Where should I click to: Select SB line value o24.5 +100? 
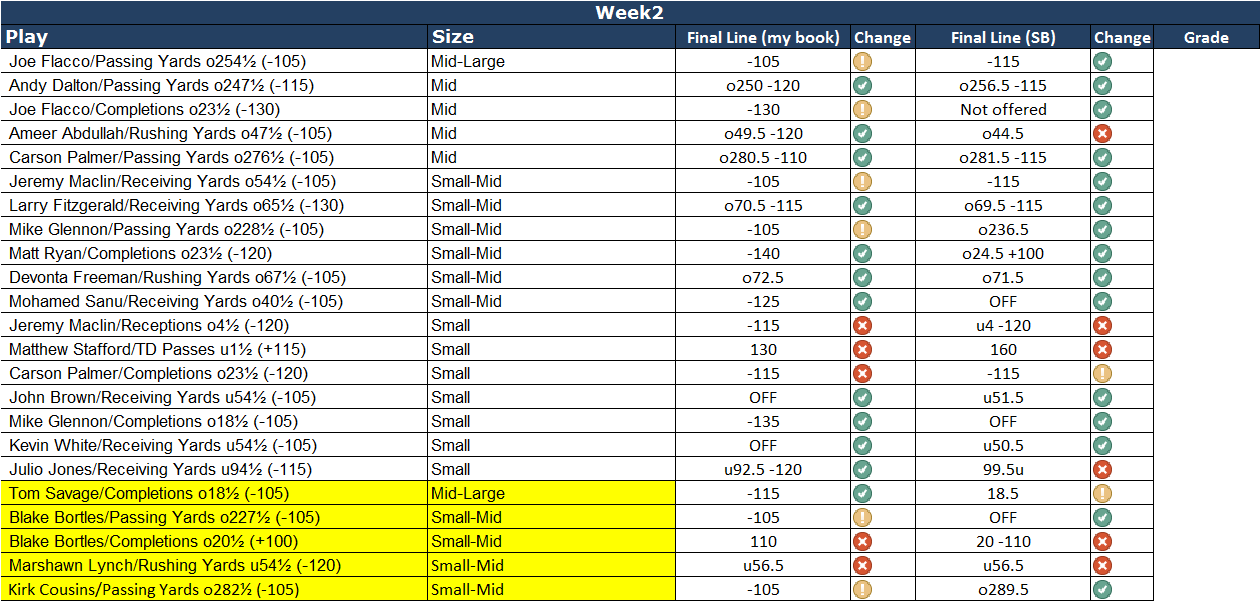click(1003, 253)
